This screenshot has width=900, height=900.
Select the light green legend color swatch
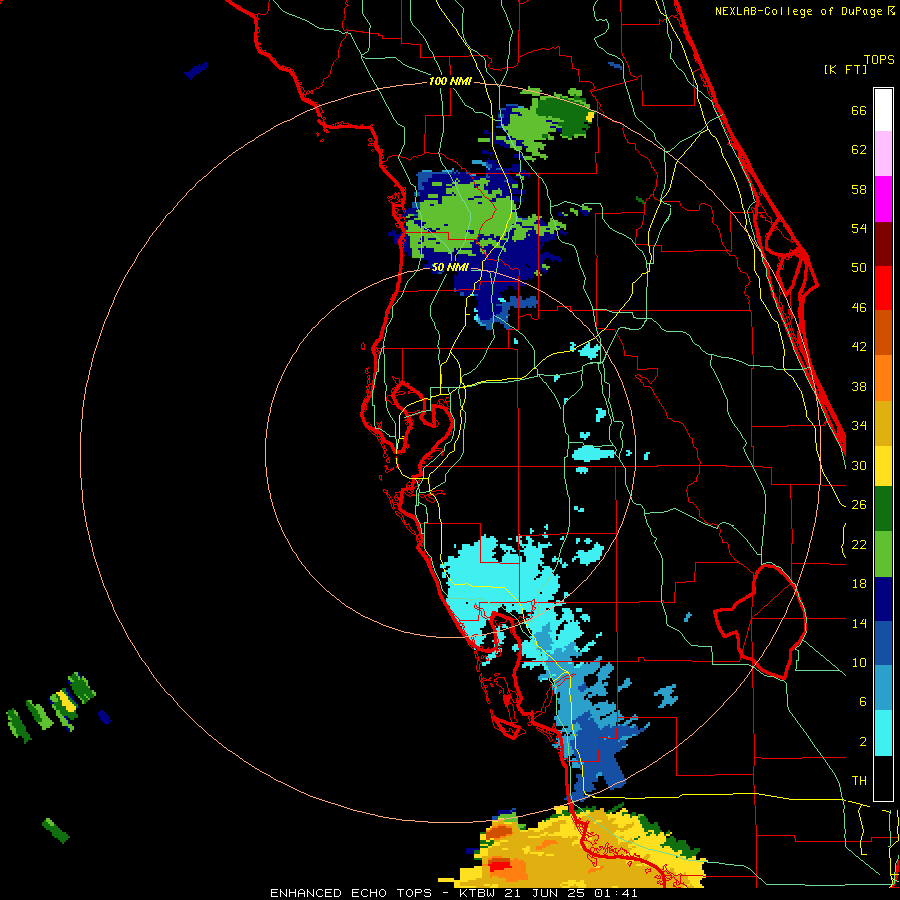point(883,554)
